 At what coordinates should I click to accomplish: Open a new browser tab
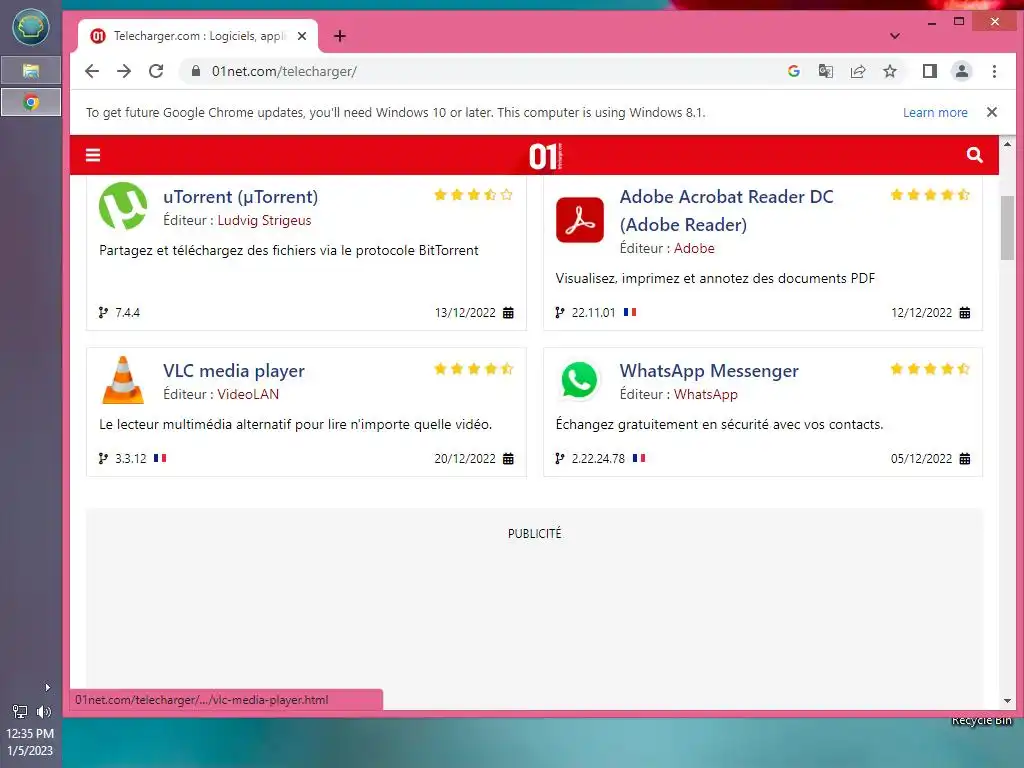point(340,36)
